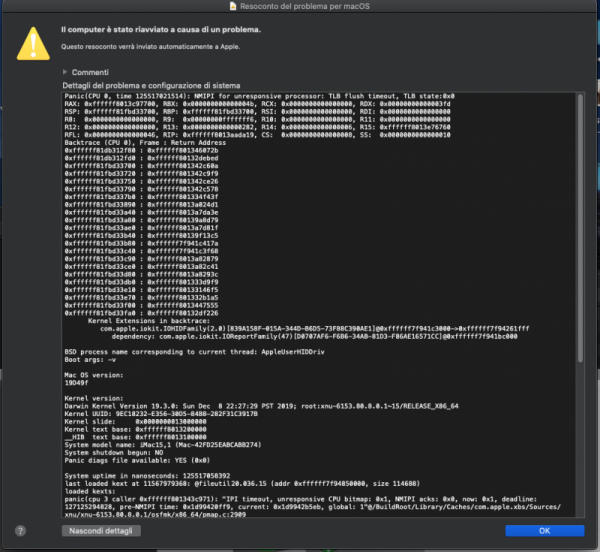Screen dimensions: 600x552
Task: Click 'Dettagli del problema e configurazione' label
Action: [152, 86]
